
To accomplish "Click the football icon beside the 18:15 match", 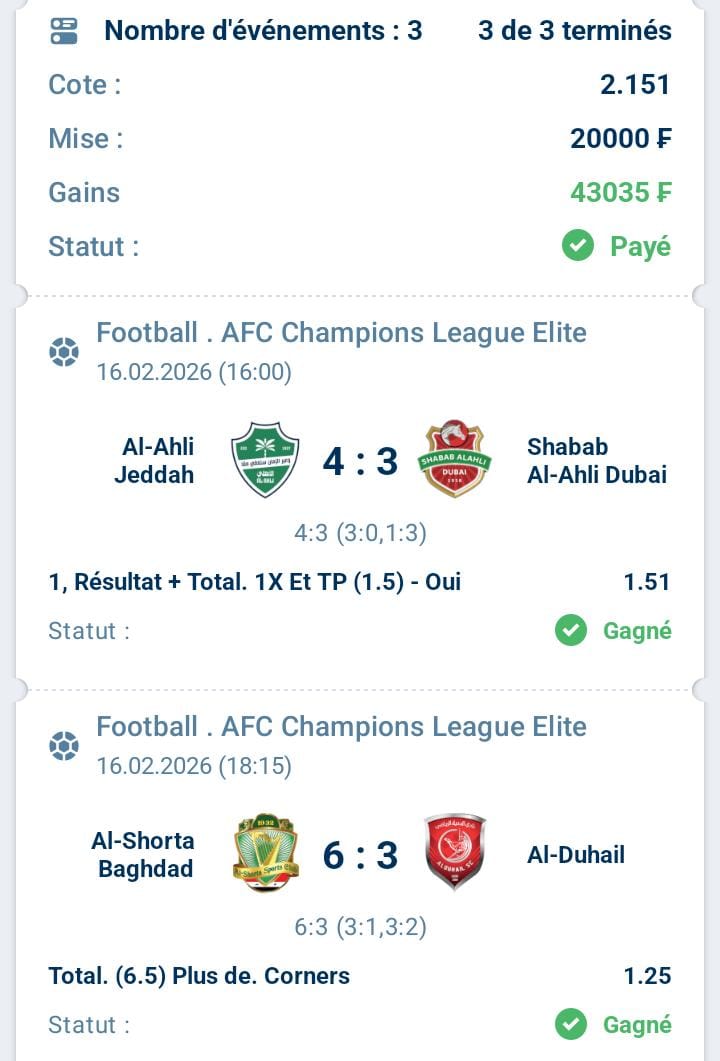I will pyautogui.click(x=64, y=746).
